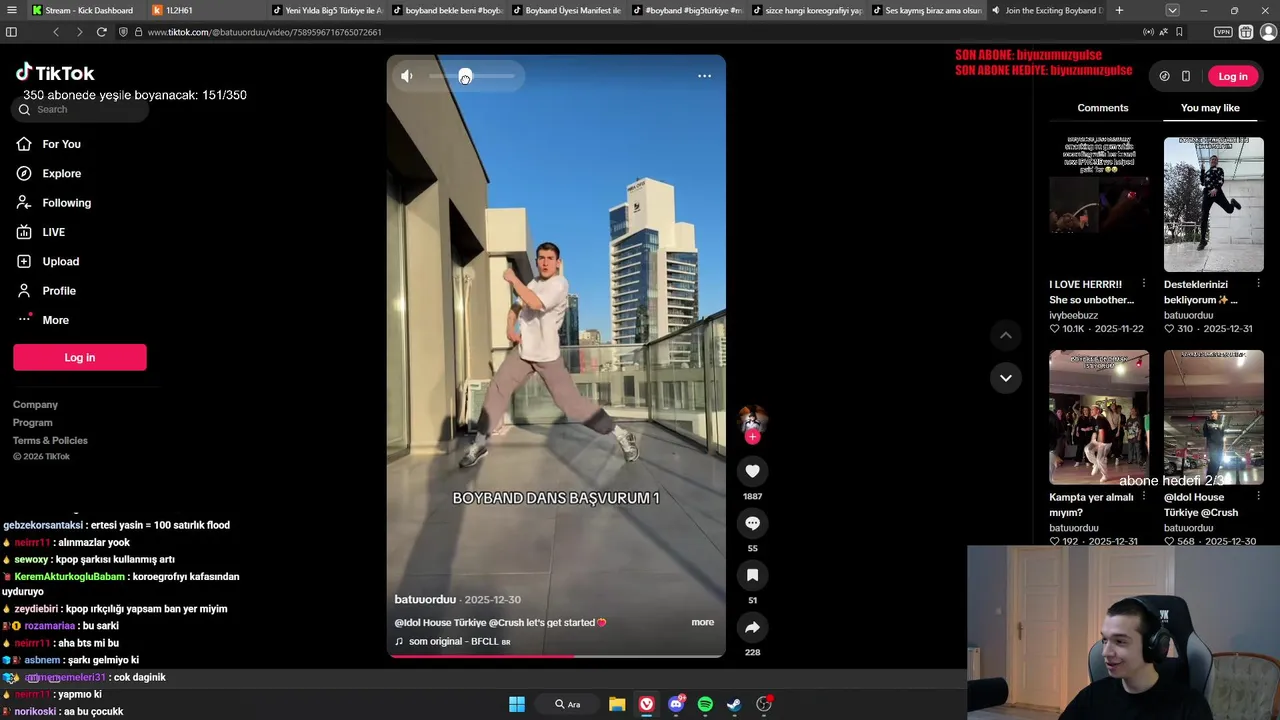This screenshot has height=720, width=1280.
Task: Bookmark this page in browser
Action: click(1179, 32)
